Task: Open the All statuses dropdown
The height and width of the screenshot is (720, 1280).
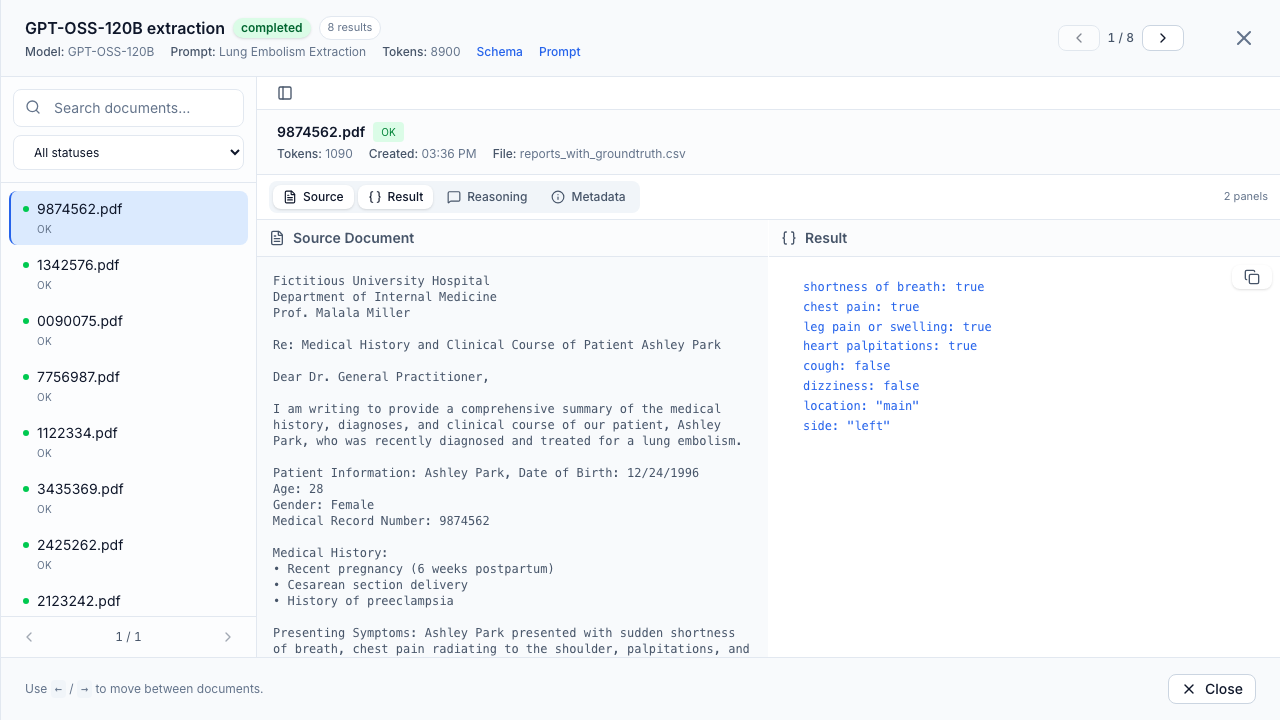Action: pos(128,153)
